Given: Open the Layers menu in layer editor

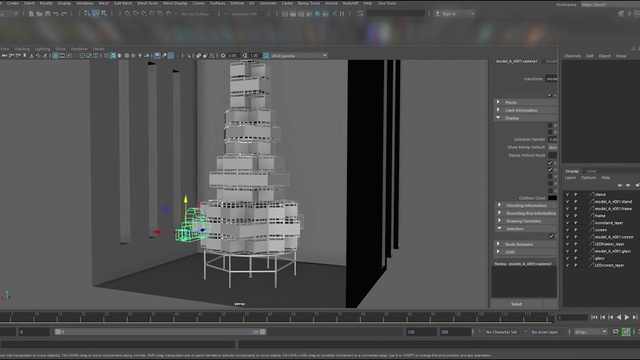Looking at the screenshot, I should [x=570, y=178].
